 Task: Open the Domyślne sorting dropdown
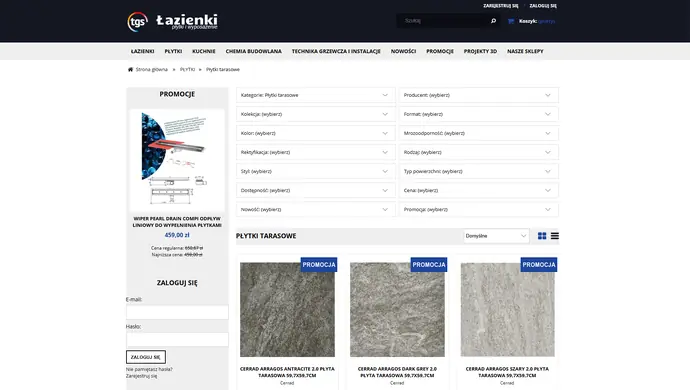(496, 236)
